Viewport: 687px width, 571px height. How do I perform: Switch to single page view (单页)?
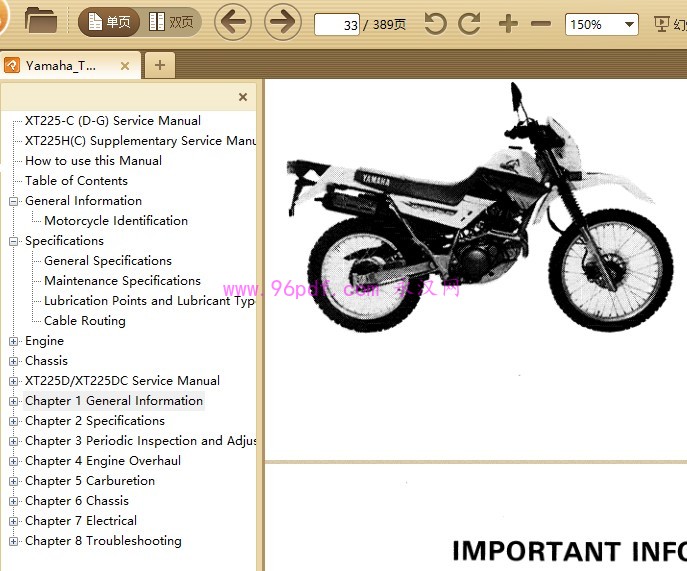pos(109,21)
